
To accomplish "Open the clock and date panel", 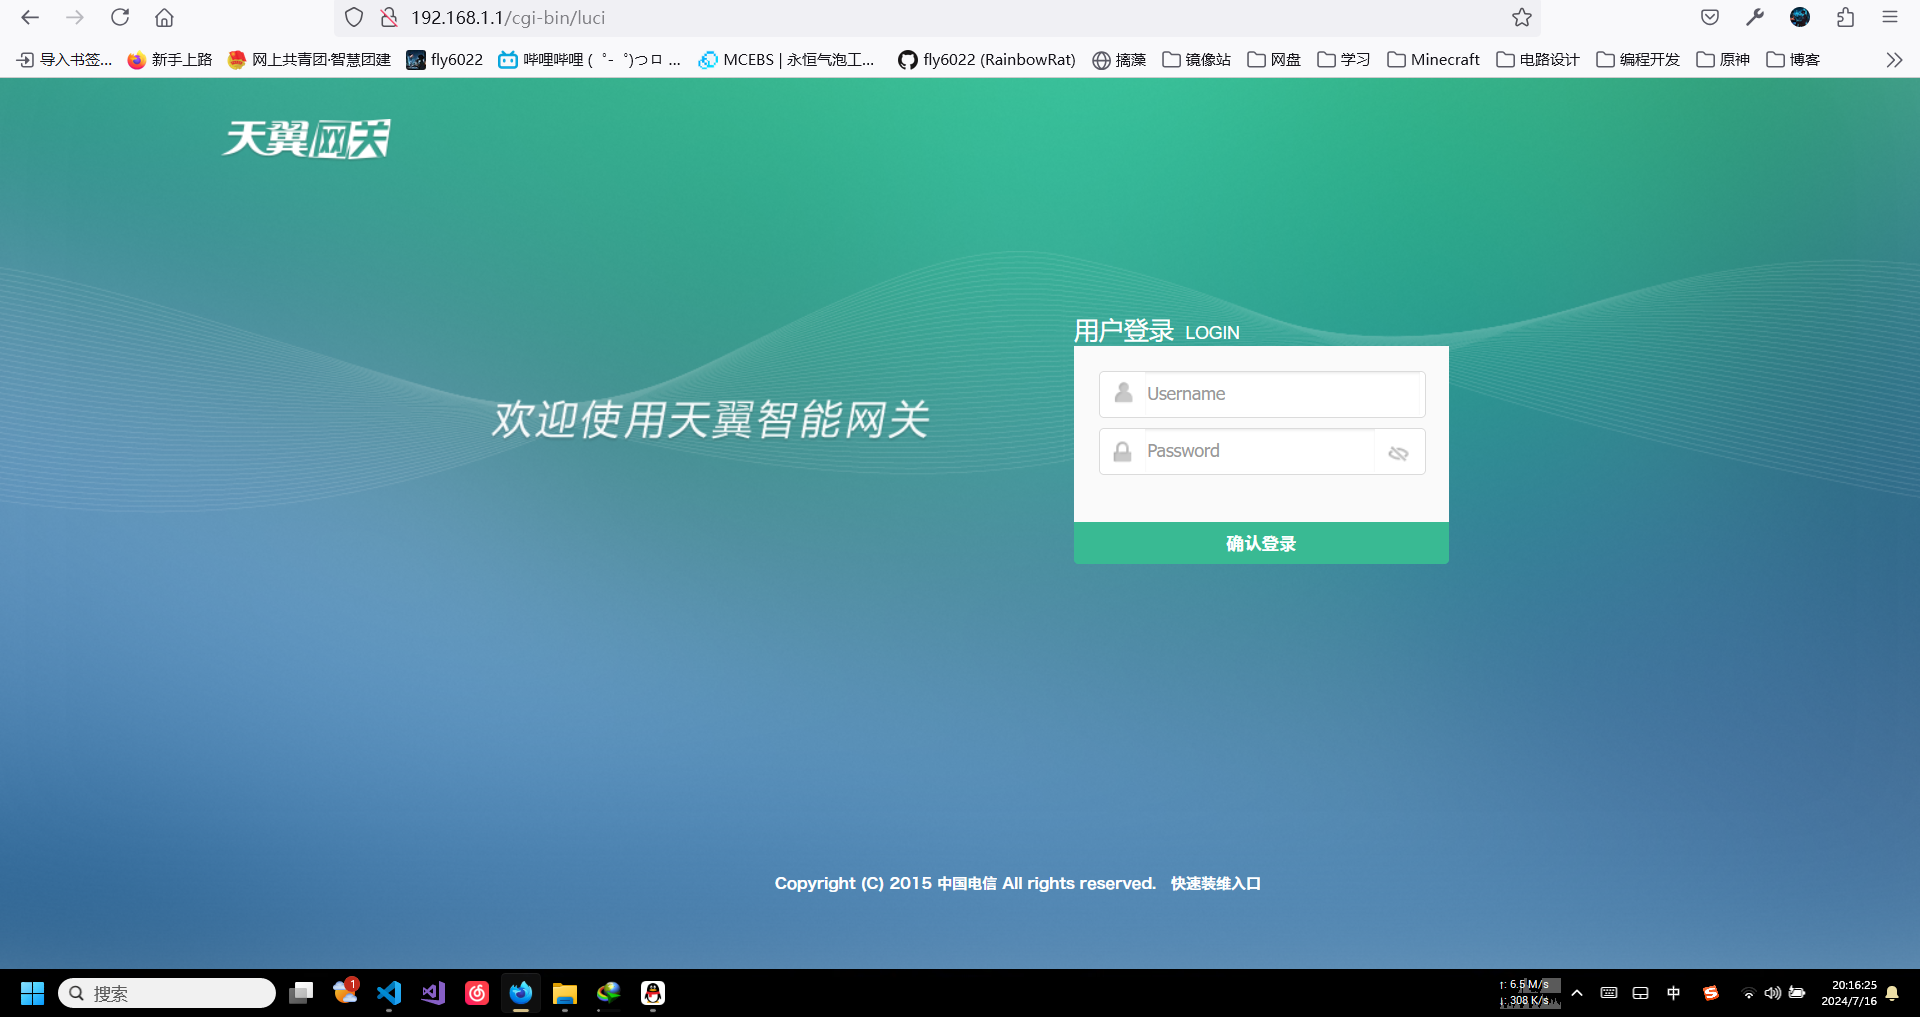I will point(1849,993).
